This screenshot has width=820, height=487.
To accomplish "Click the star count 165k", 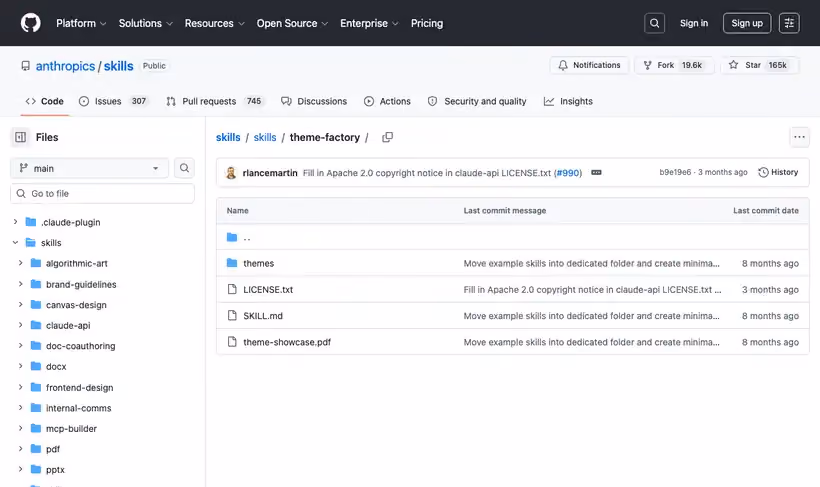I will coord(777,65).
